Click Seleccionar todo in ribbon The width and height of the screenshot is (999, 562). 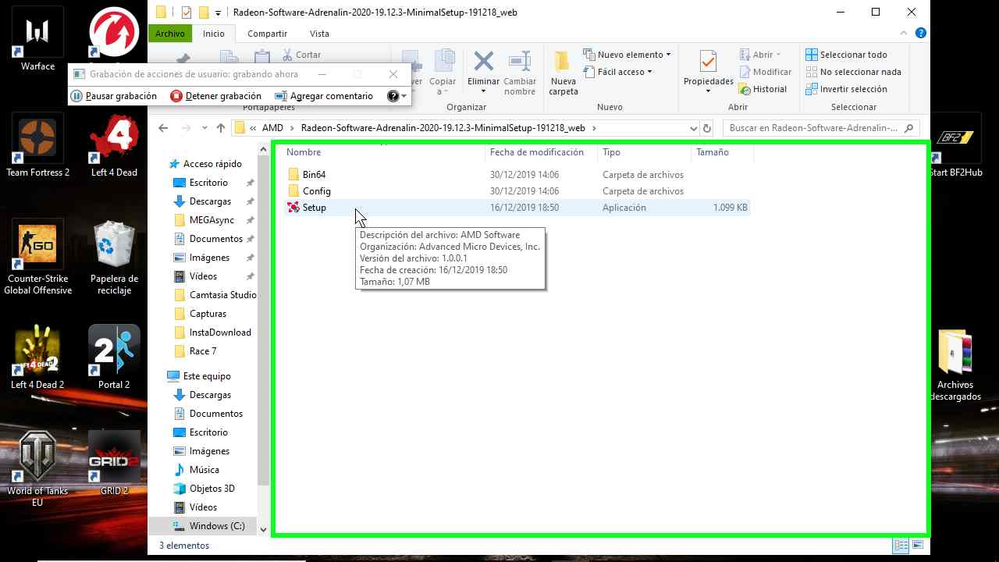(x=847, y=55)
